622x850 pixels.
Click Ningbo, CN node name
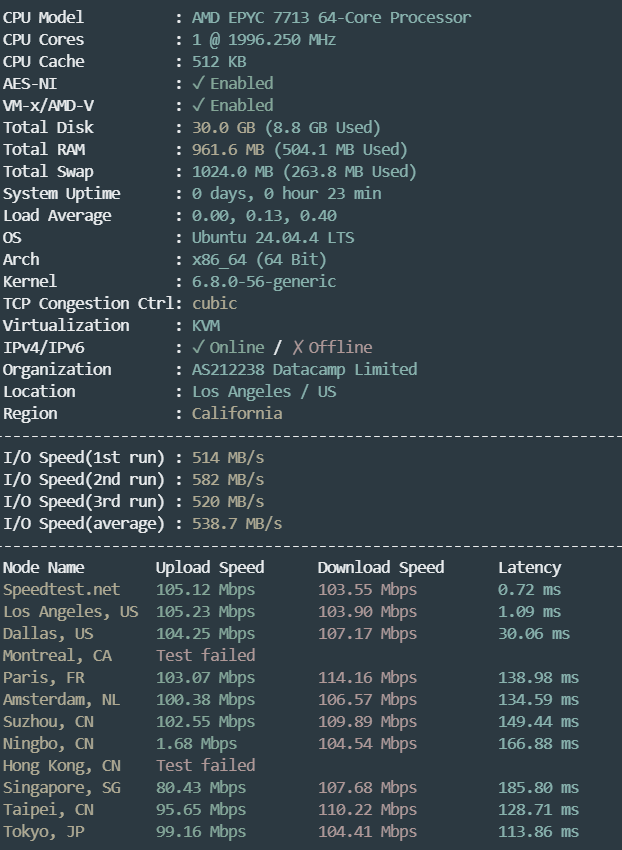click(x=48, y=744)
